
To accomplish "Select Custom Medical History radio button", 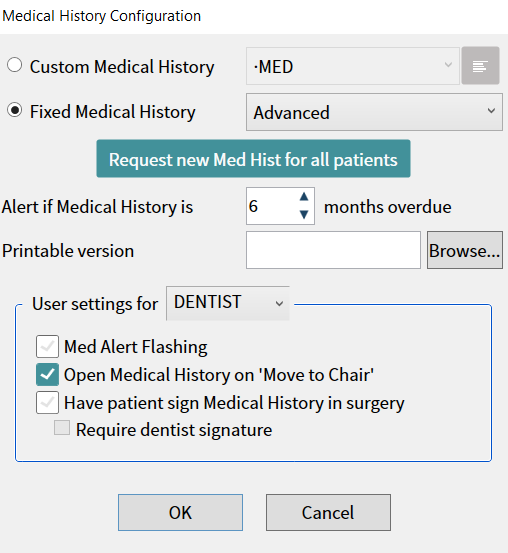I will pos(15,65).
